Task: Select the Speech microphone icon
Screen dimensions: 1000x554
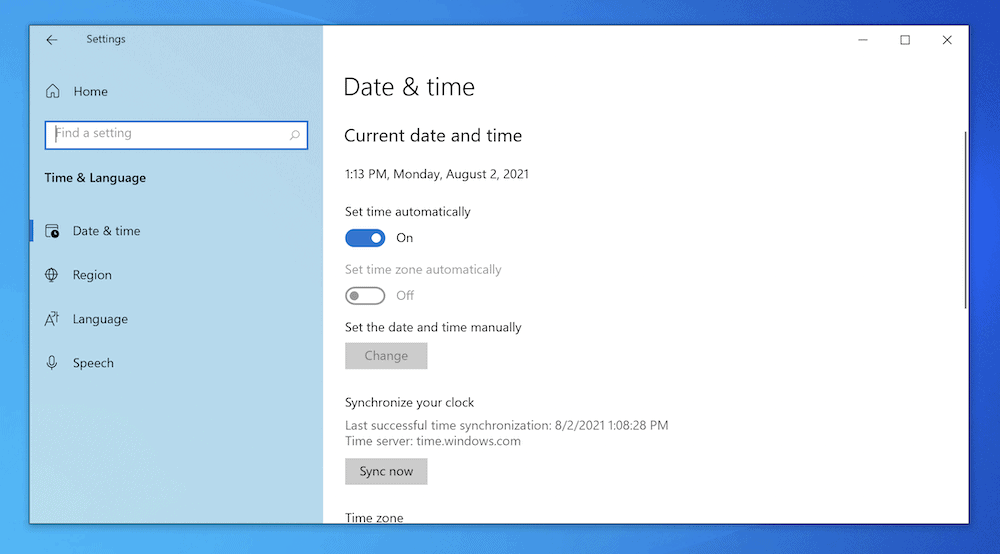Action: tap(52, 363)
